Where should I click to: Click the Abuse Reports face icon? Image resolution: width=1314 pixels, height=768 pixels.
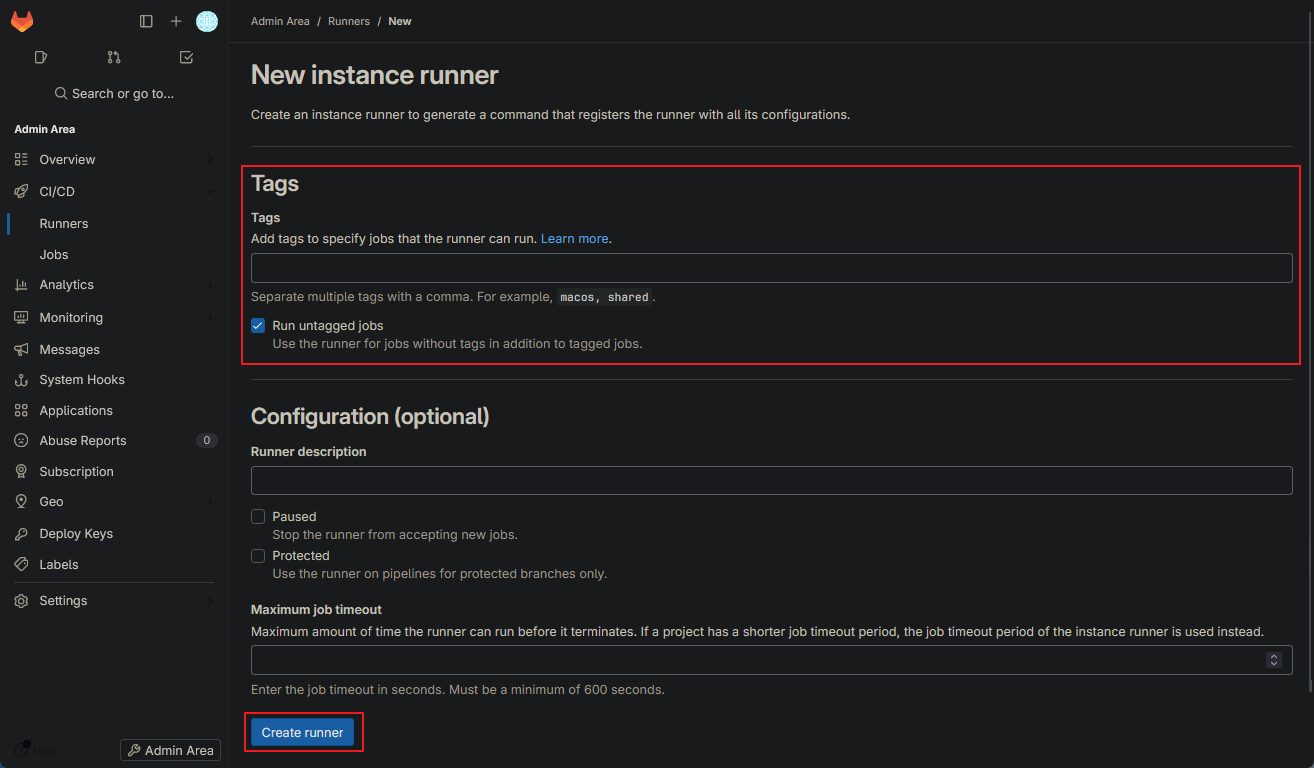tap(21, 441)
